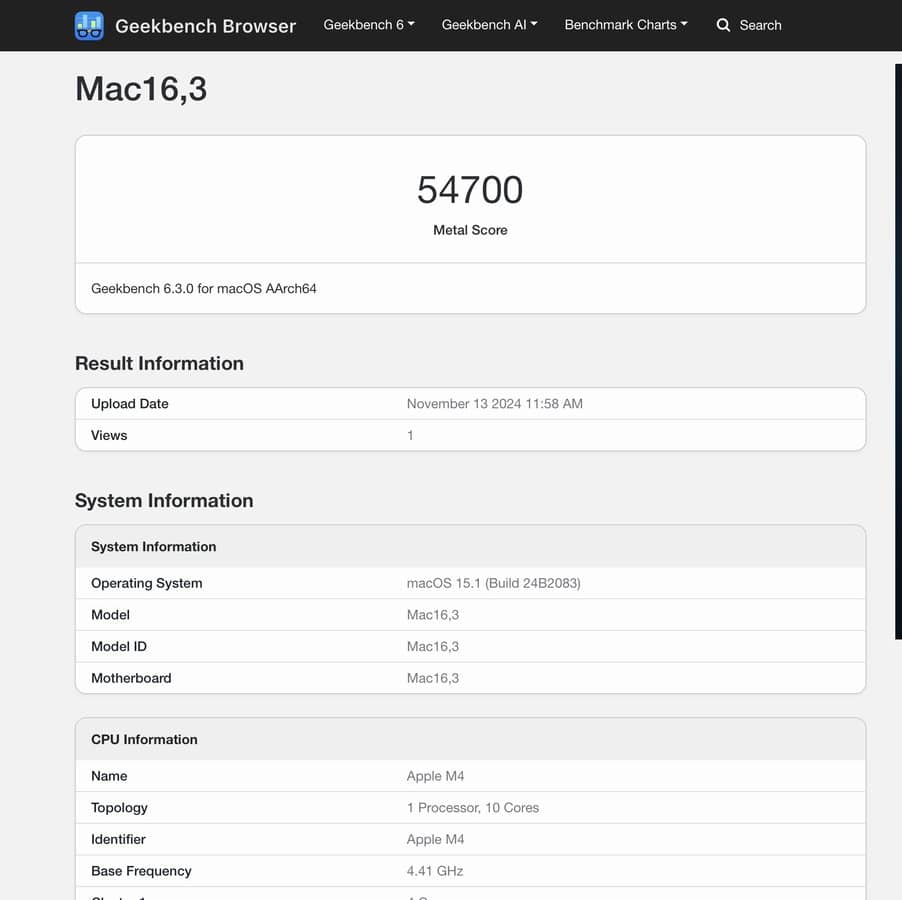Screen dimensions: 902x900
Task: Click the Model ID row's Mac16,3 value
Action: pyautogui.click(x=433, y=646)
